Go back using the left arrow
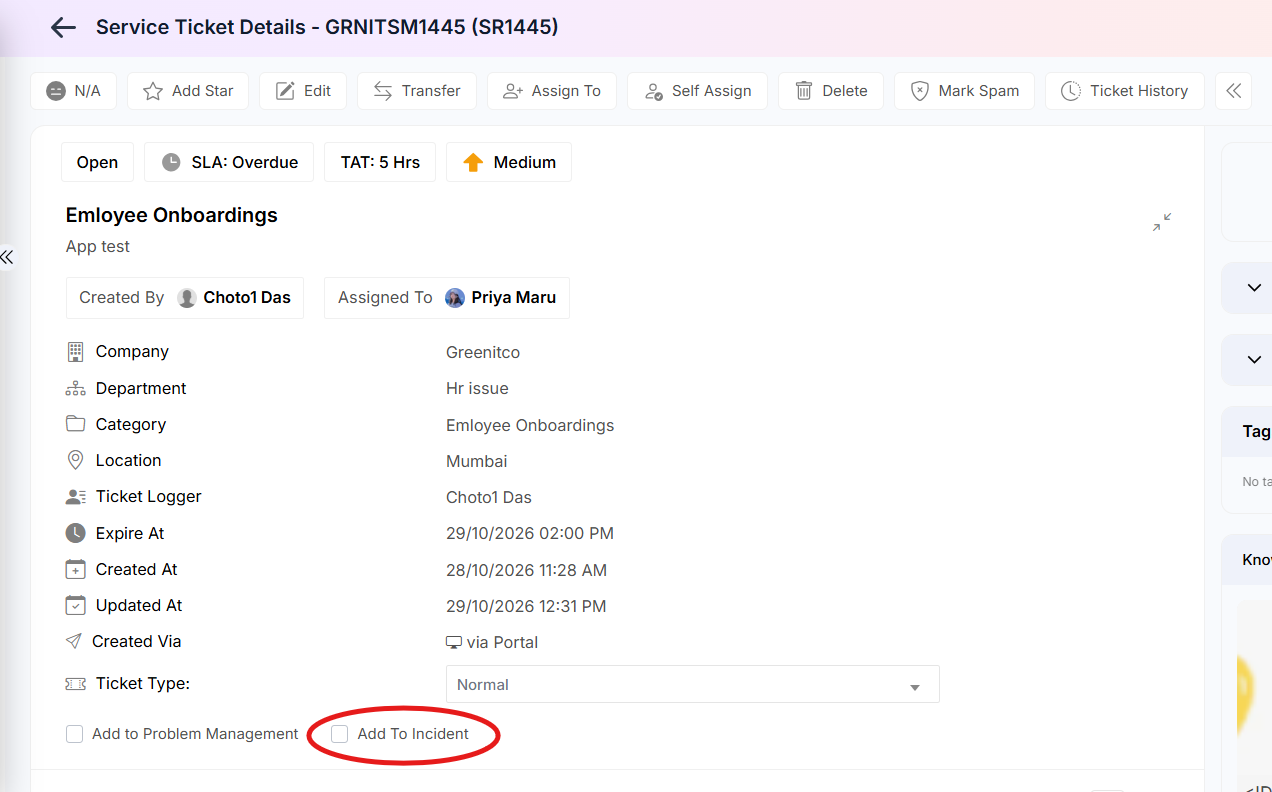 [x=63, y=28]
